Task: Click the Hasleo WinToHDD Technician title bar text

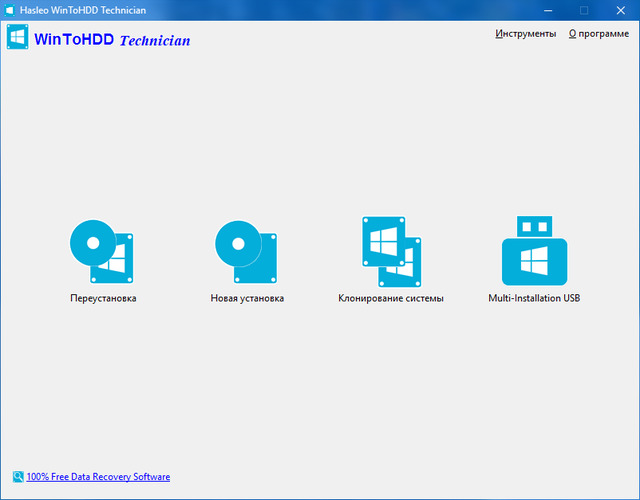Action: pos(75,10)
